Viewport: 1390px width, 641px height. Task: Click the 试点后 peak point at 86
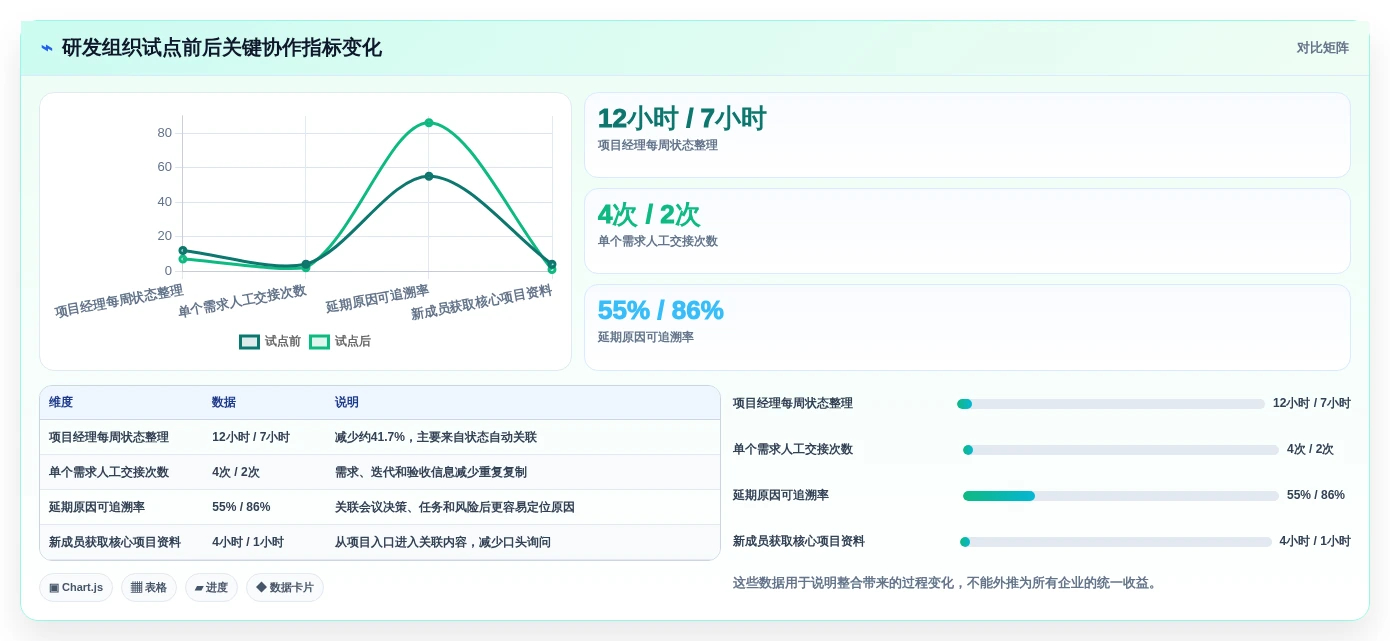click(x=429, y=123)
